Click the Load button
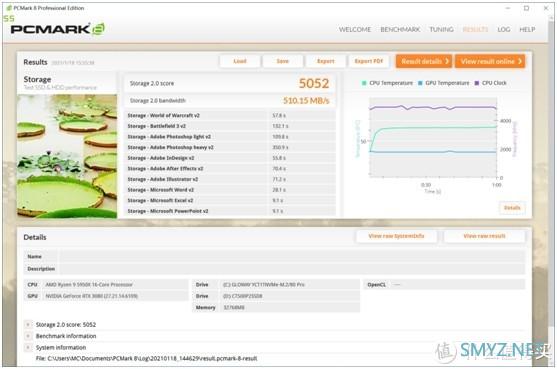This screenshot has height=369, width=557. pos(240,61)
